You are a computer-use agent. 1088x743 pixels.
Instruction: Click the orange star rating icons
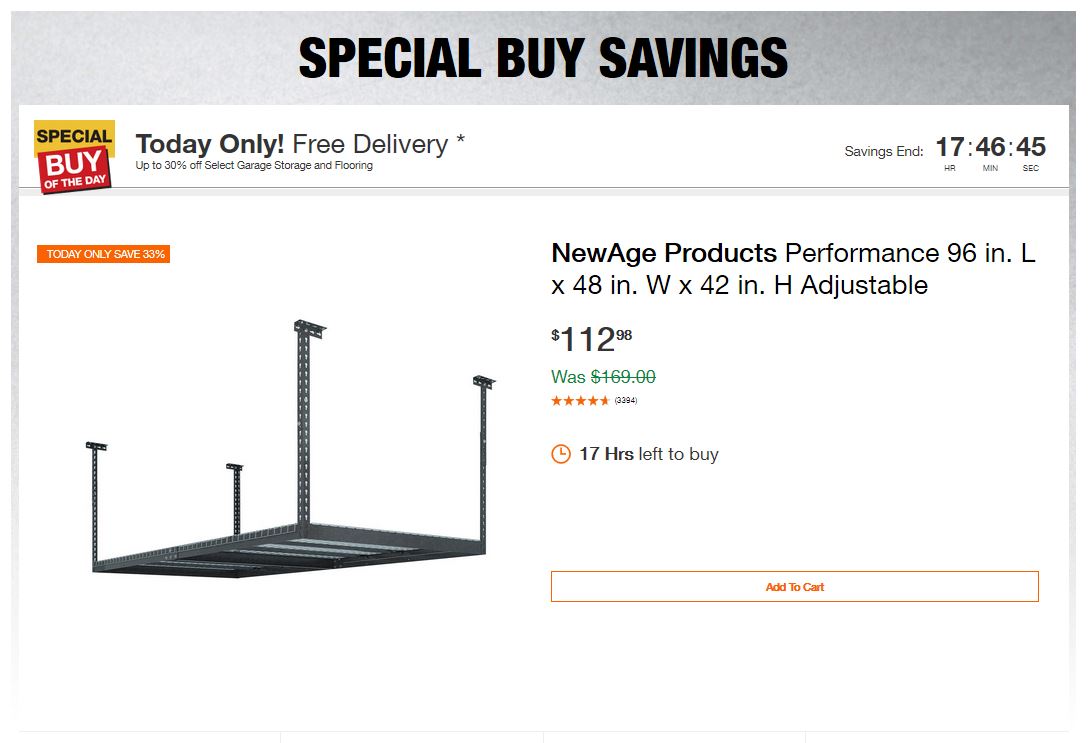pyautogui.click(x=580, y=401)
